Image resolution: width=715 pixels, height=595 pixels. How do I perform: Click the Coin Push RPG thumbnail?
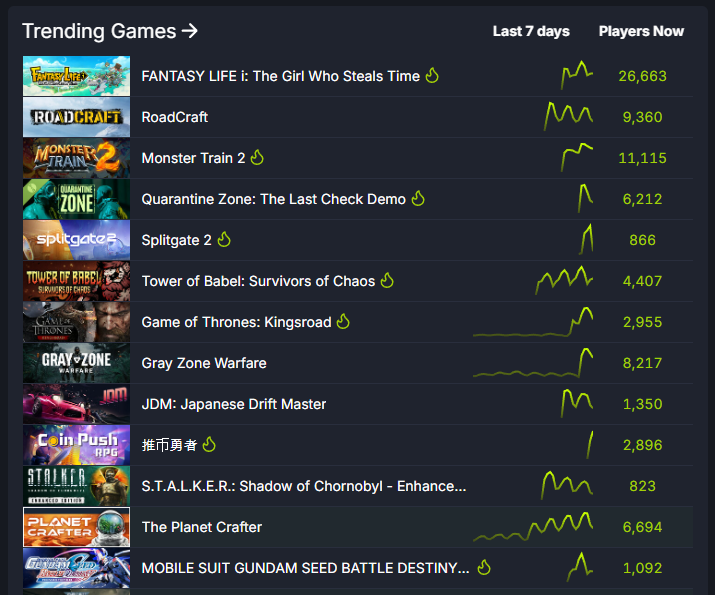[77, 445]
